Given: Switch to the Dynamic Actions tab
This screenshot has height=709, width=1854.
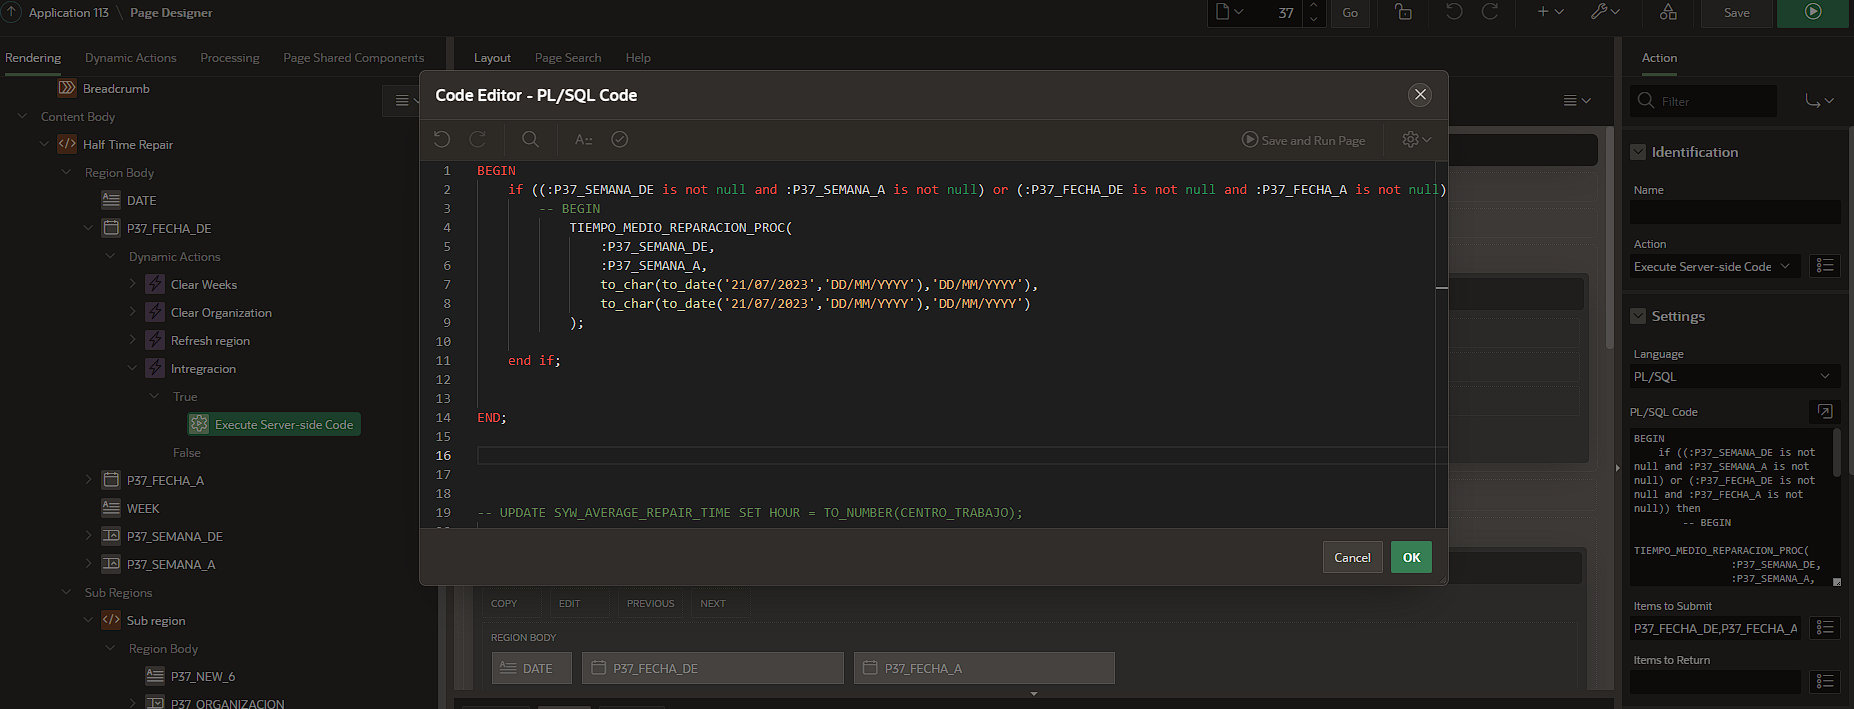Looking at the screenshot, I should coord(131,58).
